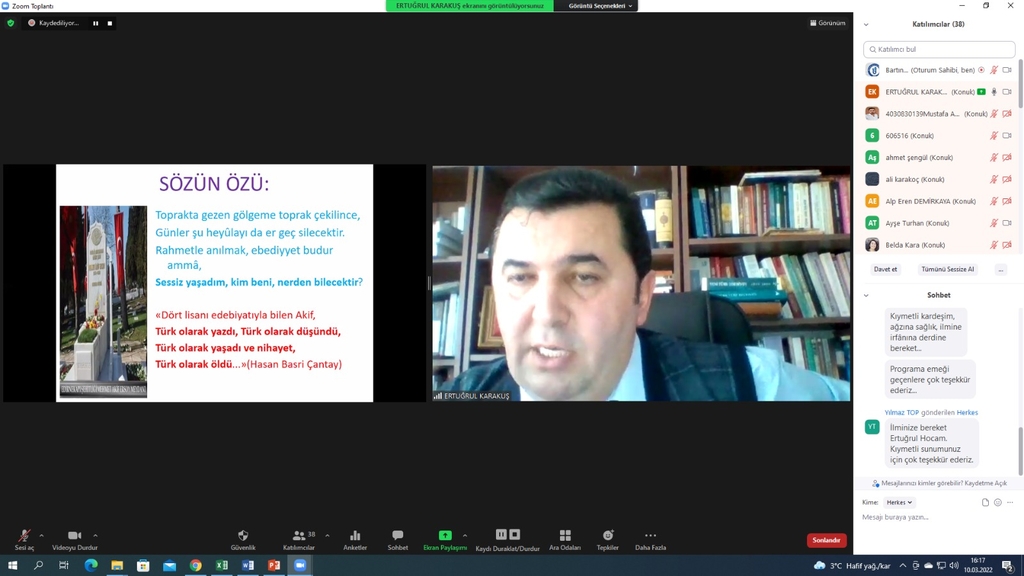Click the Tümünü Sessize Al button

coord(947,269)
